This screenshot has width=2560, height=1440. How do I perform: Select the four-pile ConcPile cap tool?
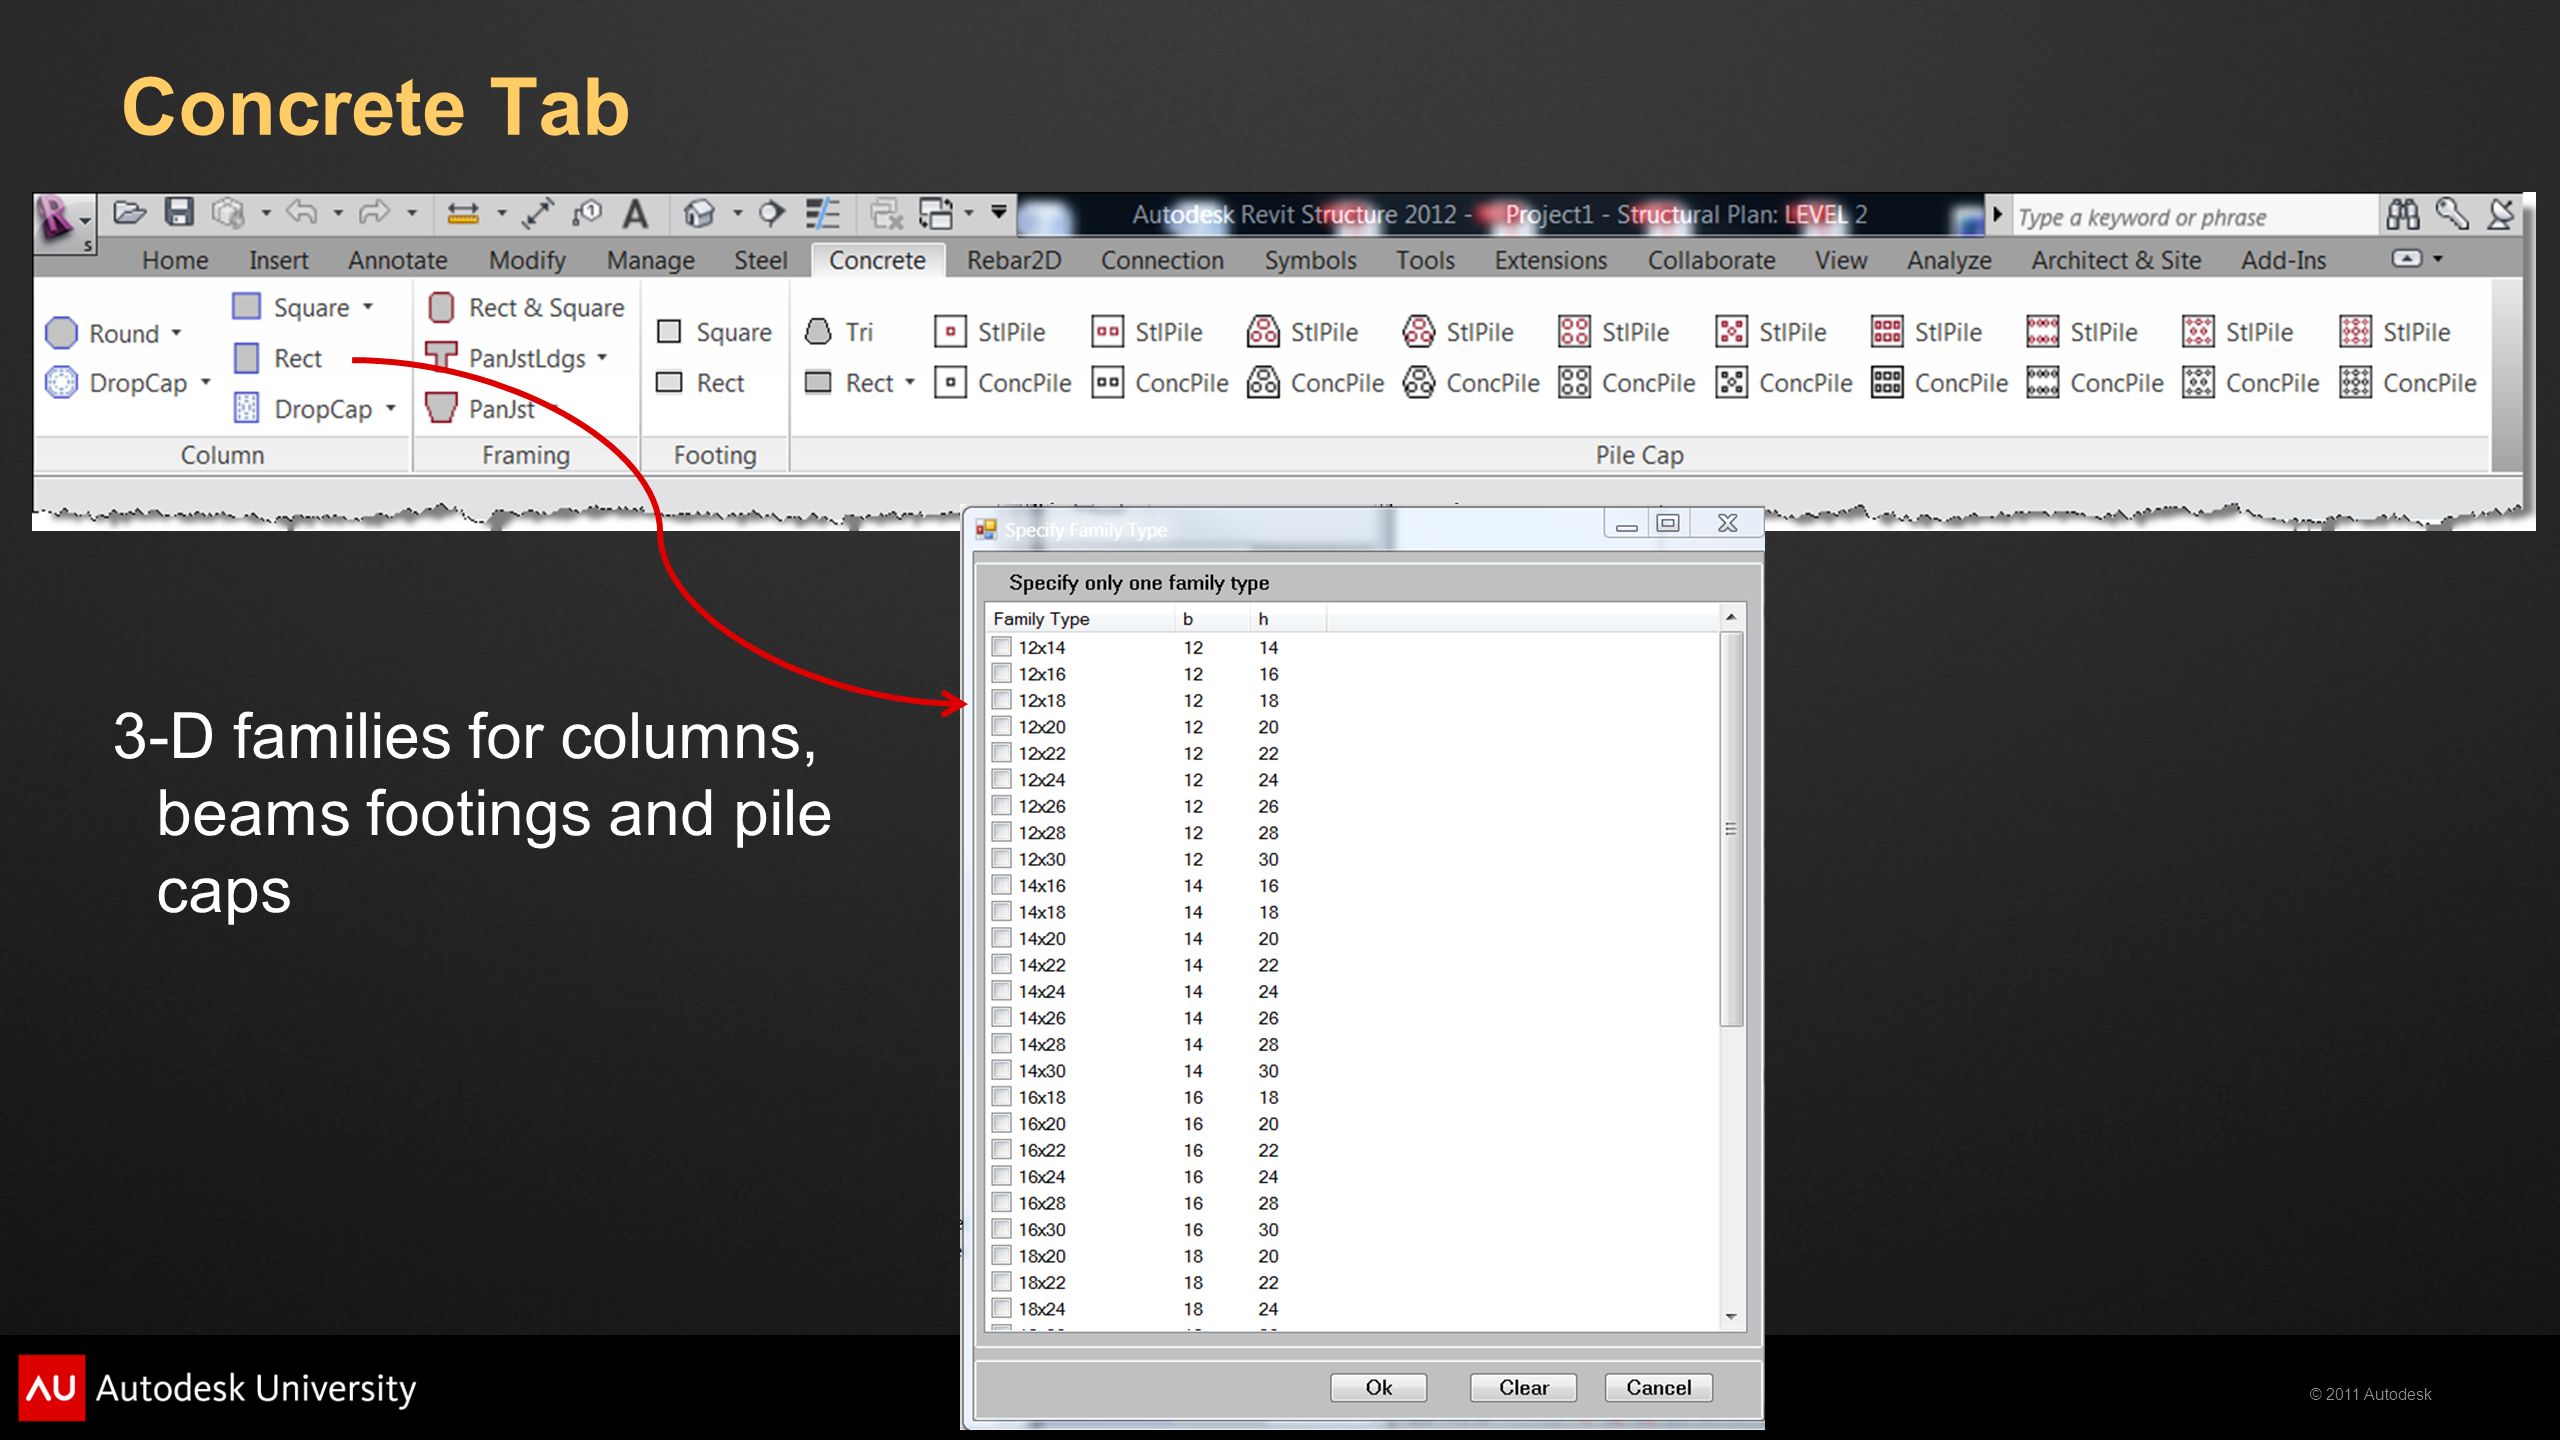click(1627, 383)
